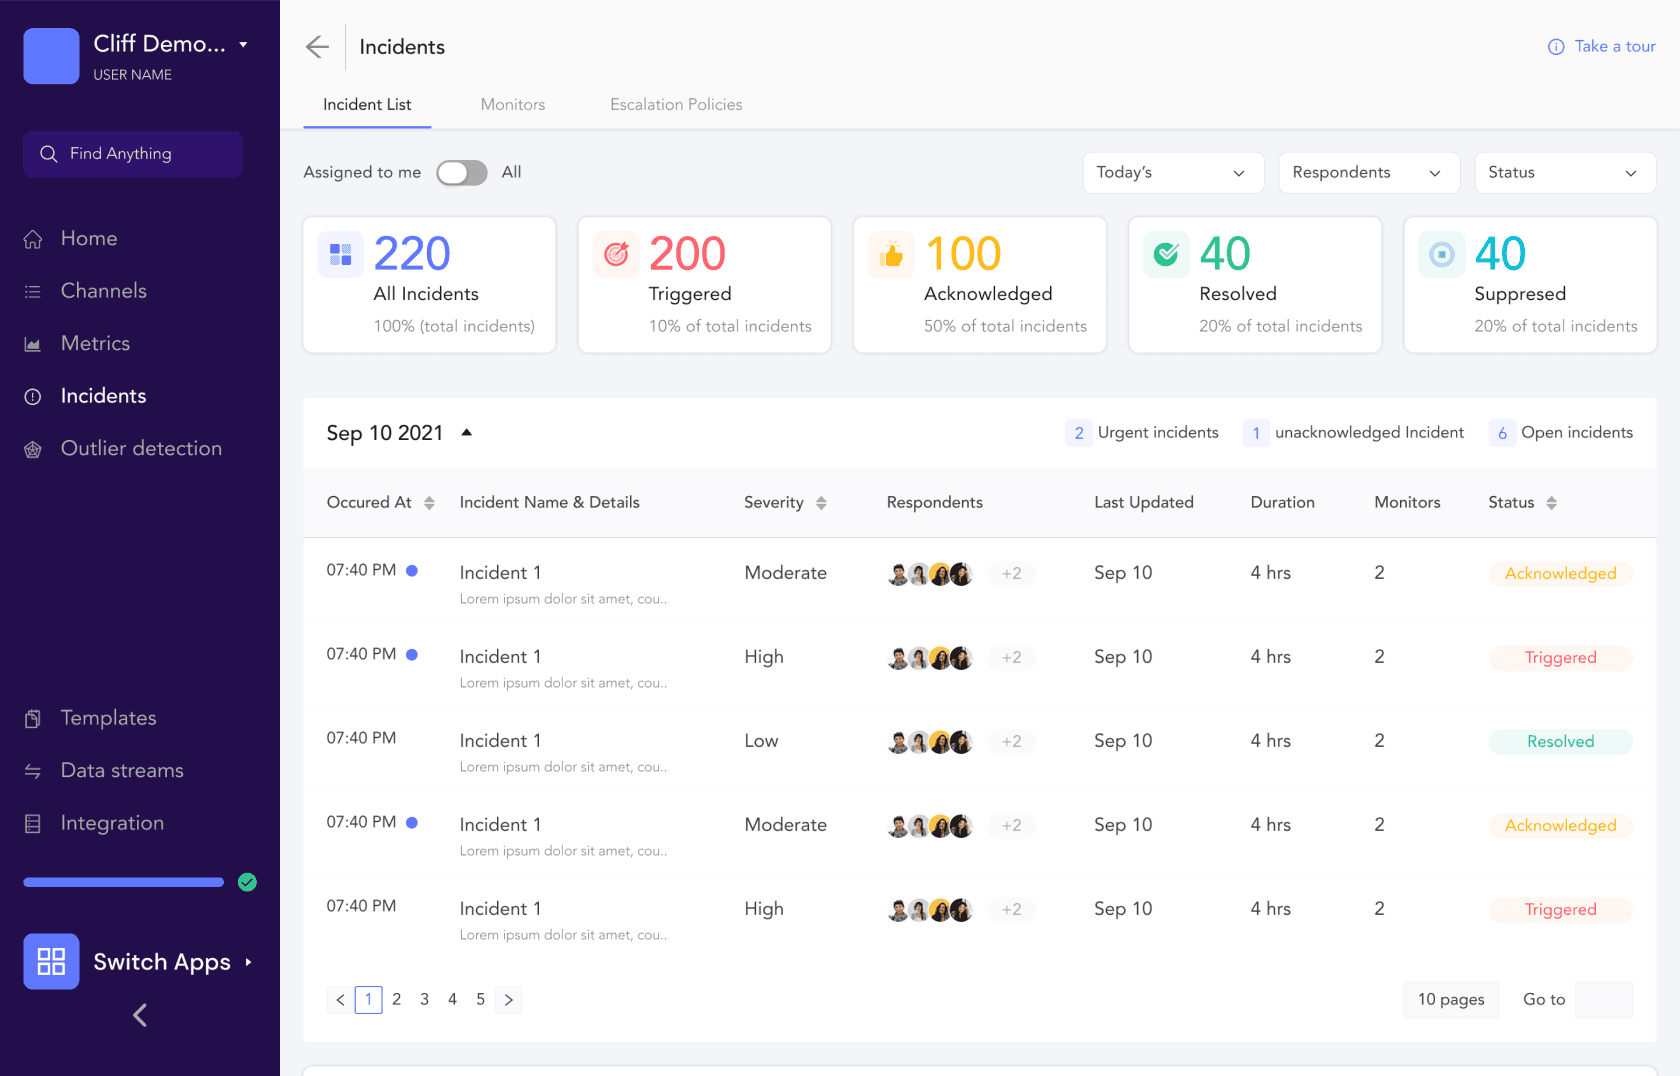Select page 3 in pagination

point(425,1000)
